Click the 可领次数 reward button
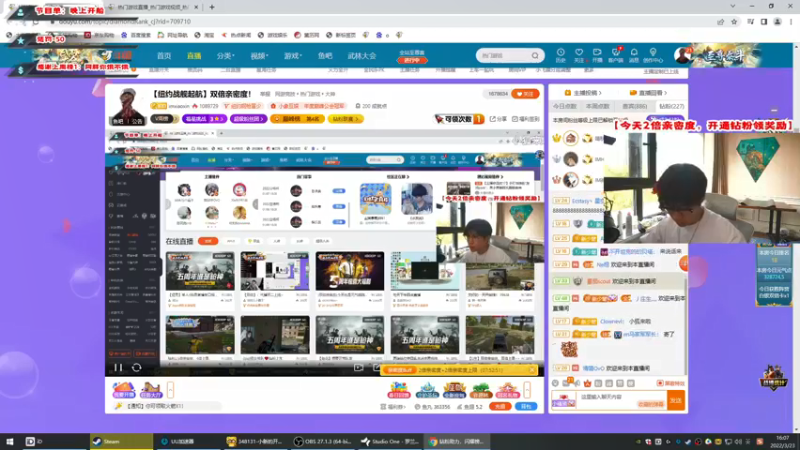This screenshot has width=800, height=450. click(459, 119)
